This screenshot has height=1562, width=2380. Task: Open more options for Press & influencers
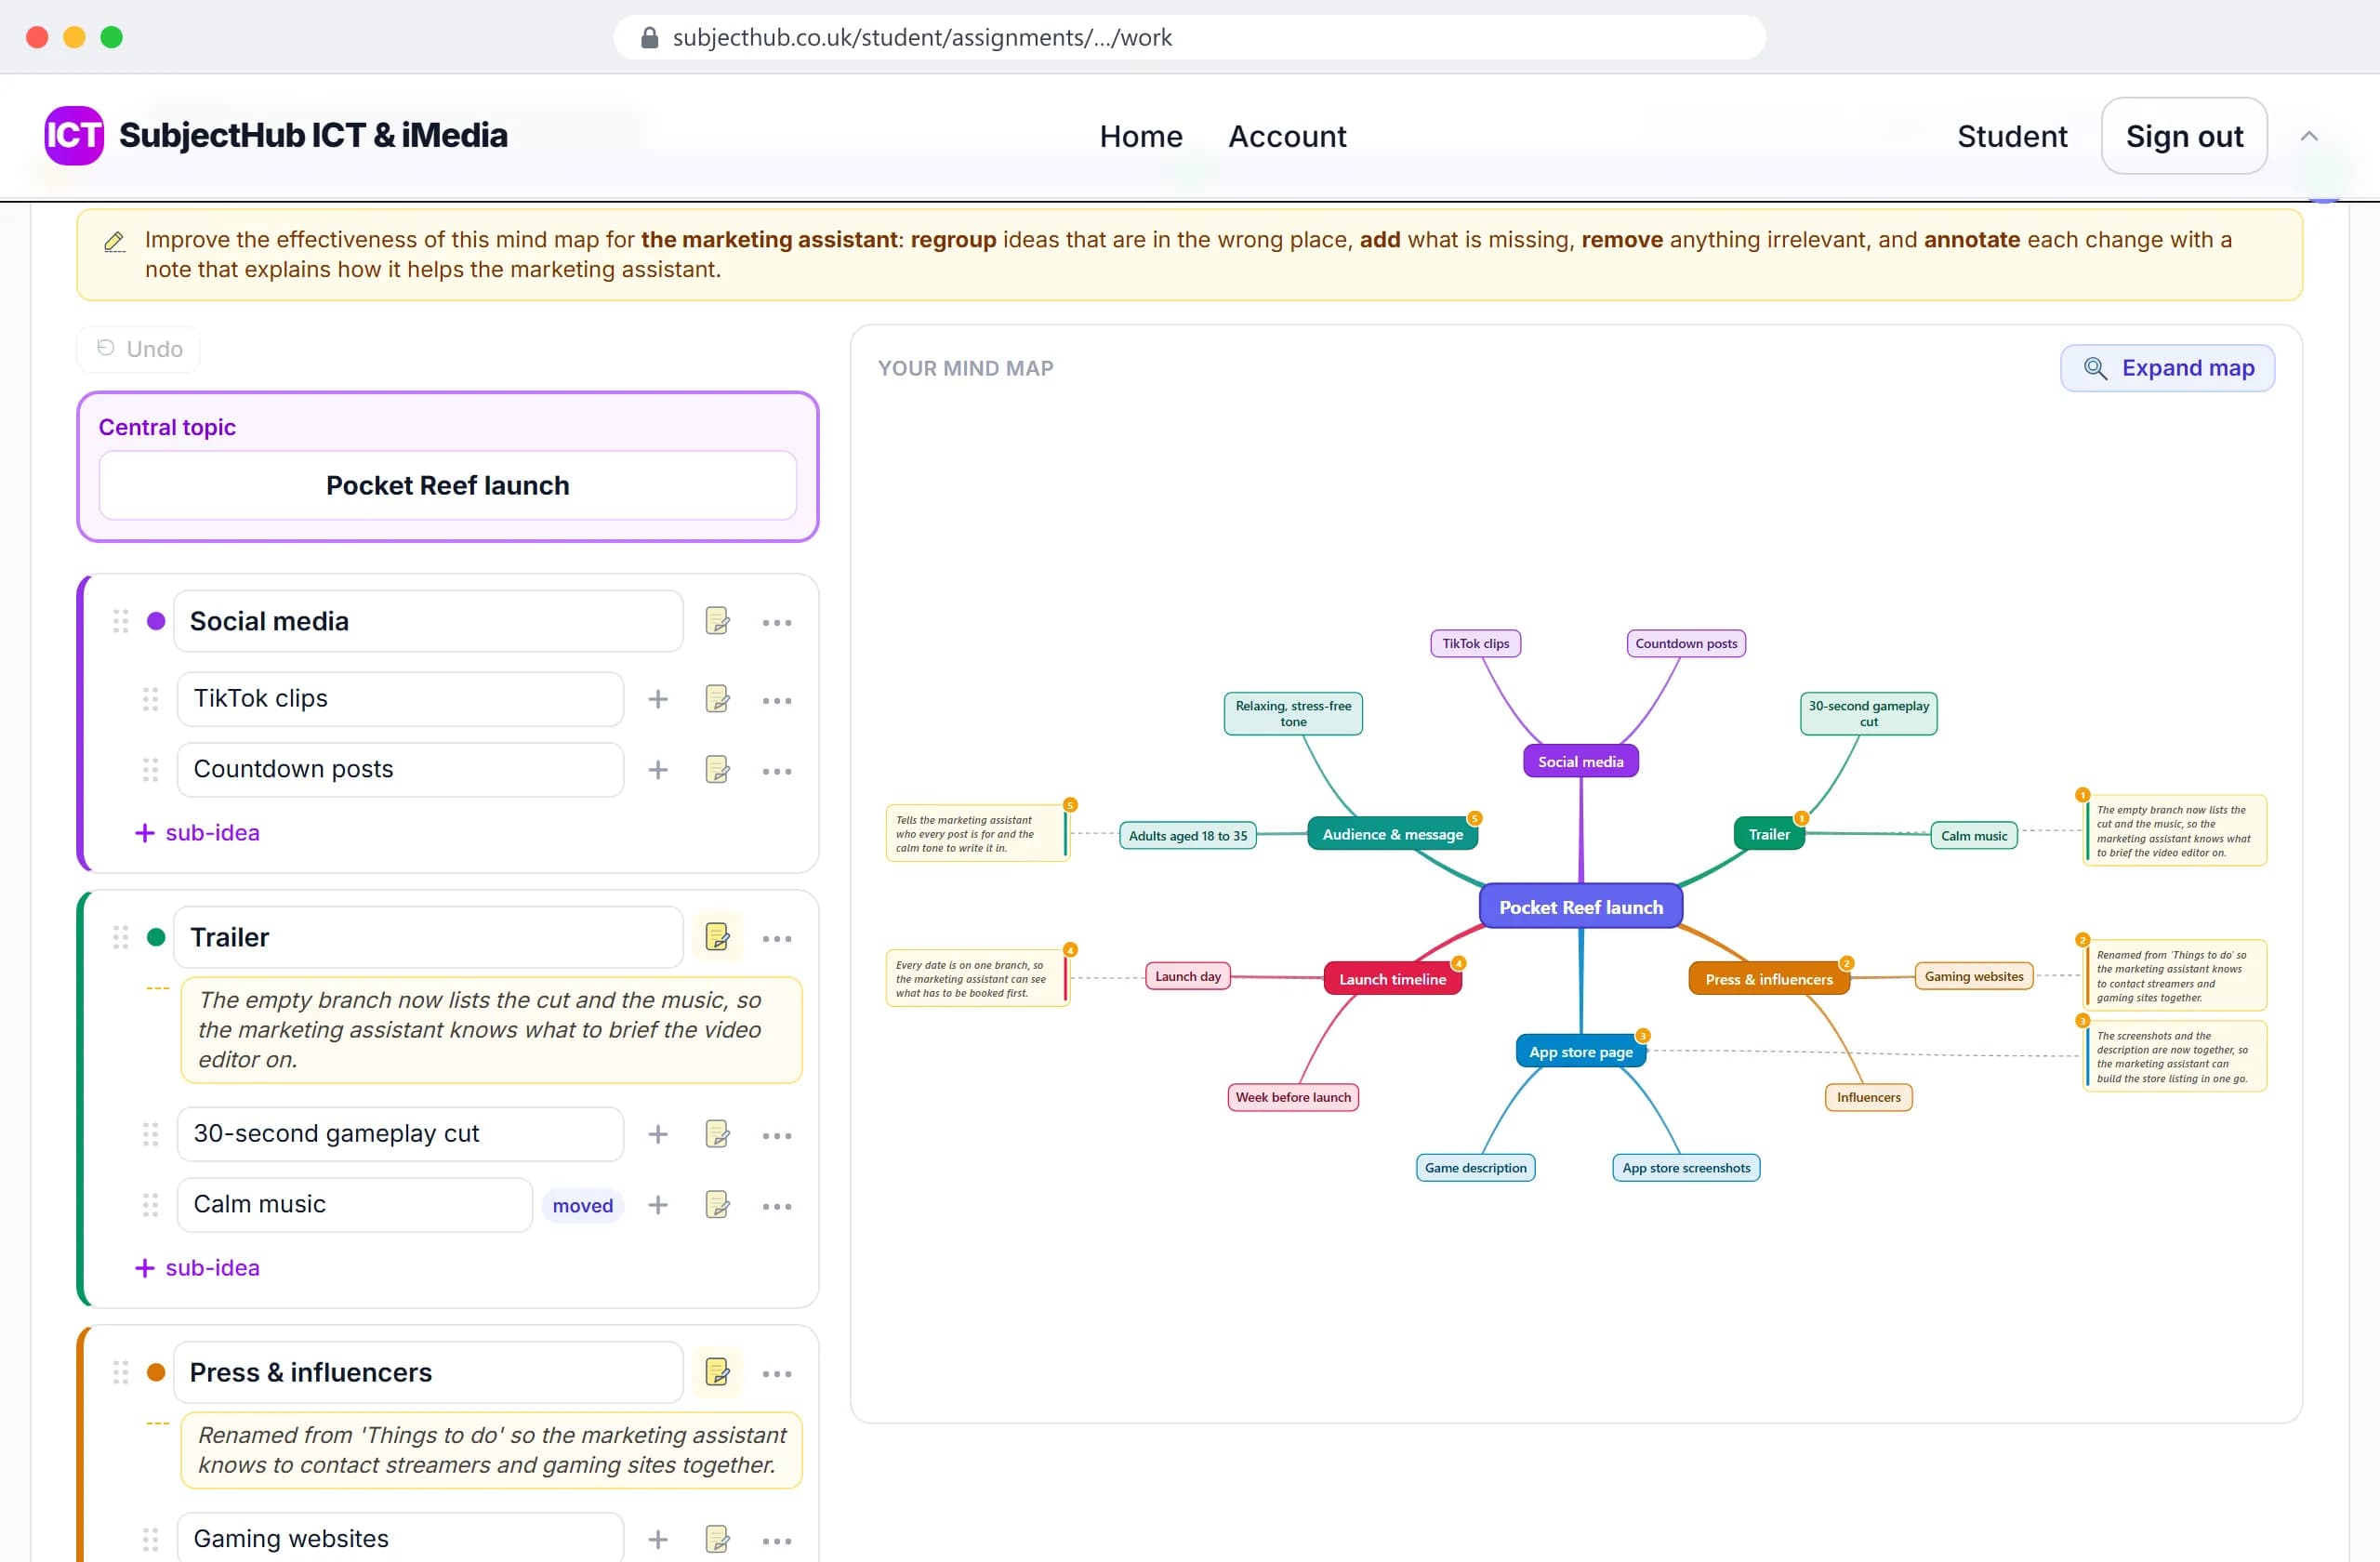point(777,1373)
